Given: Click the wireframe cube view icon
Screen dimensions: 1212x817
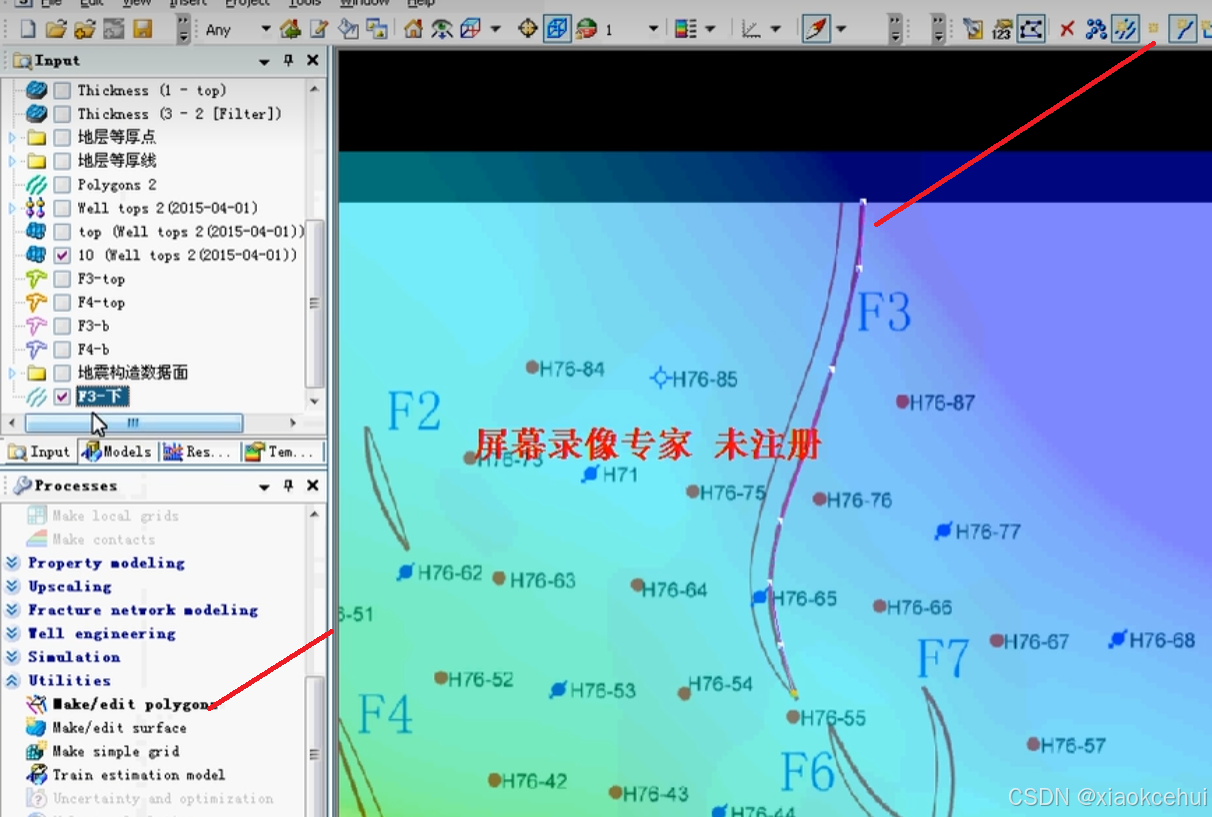Looking at the screenshot, I should tap(470, 29).
